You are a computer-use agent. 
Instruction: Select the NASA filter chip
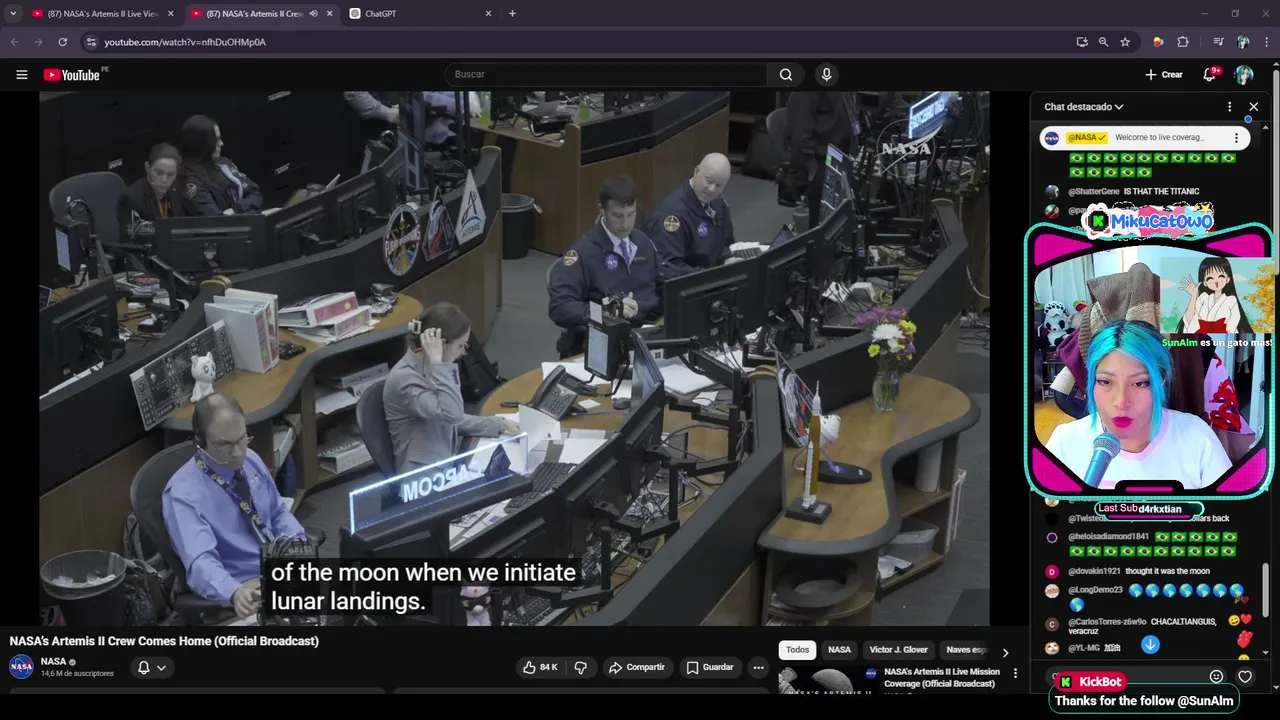point(840,650)
